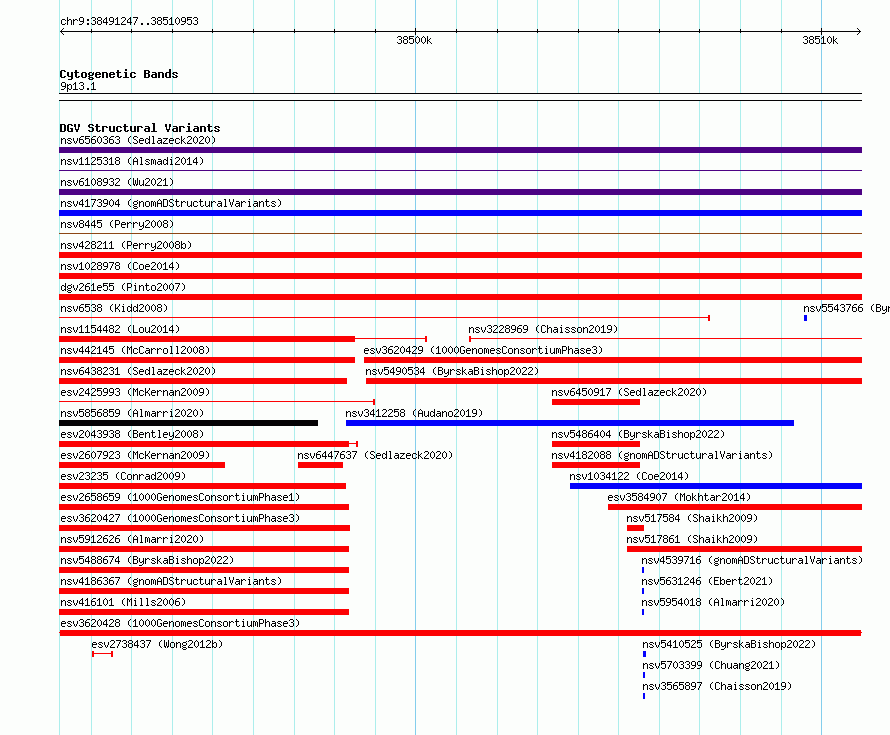
Task: Click nsv517584 (Shaikh2009) label
Action: click(x=692, y=518)
